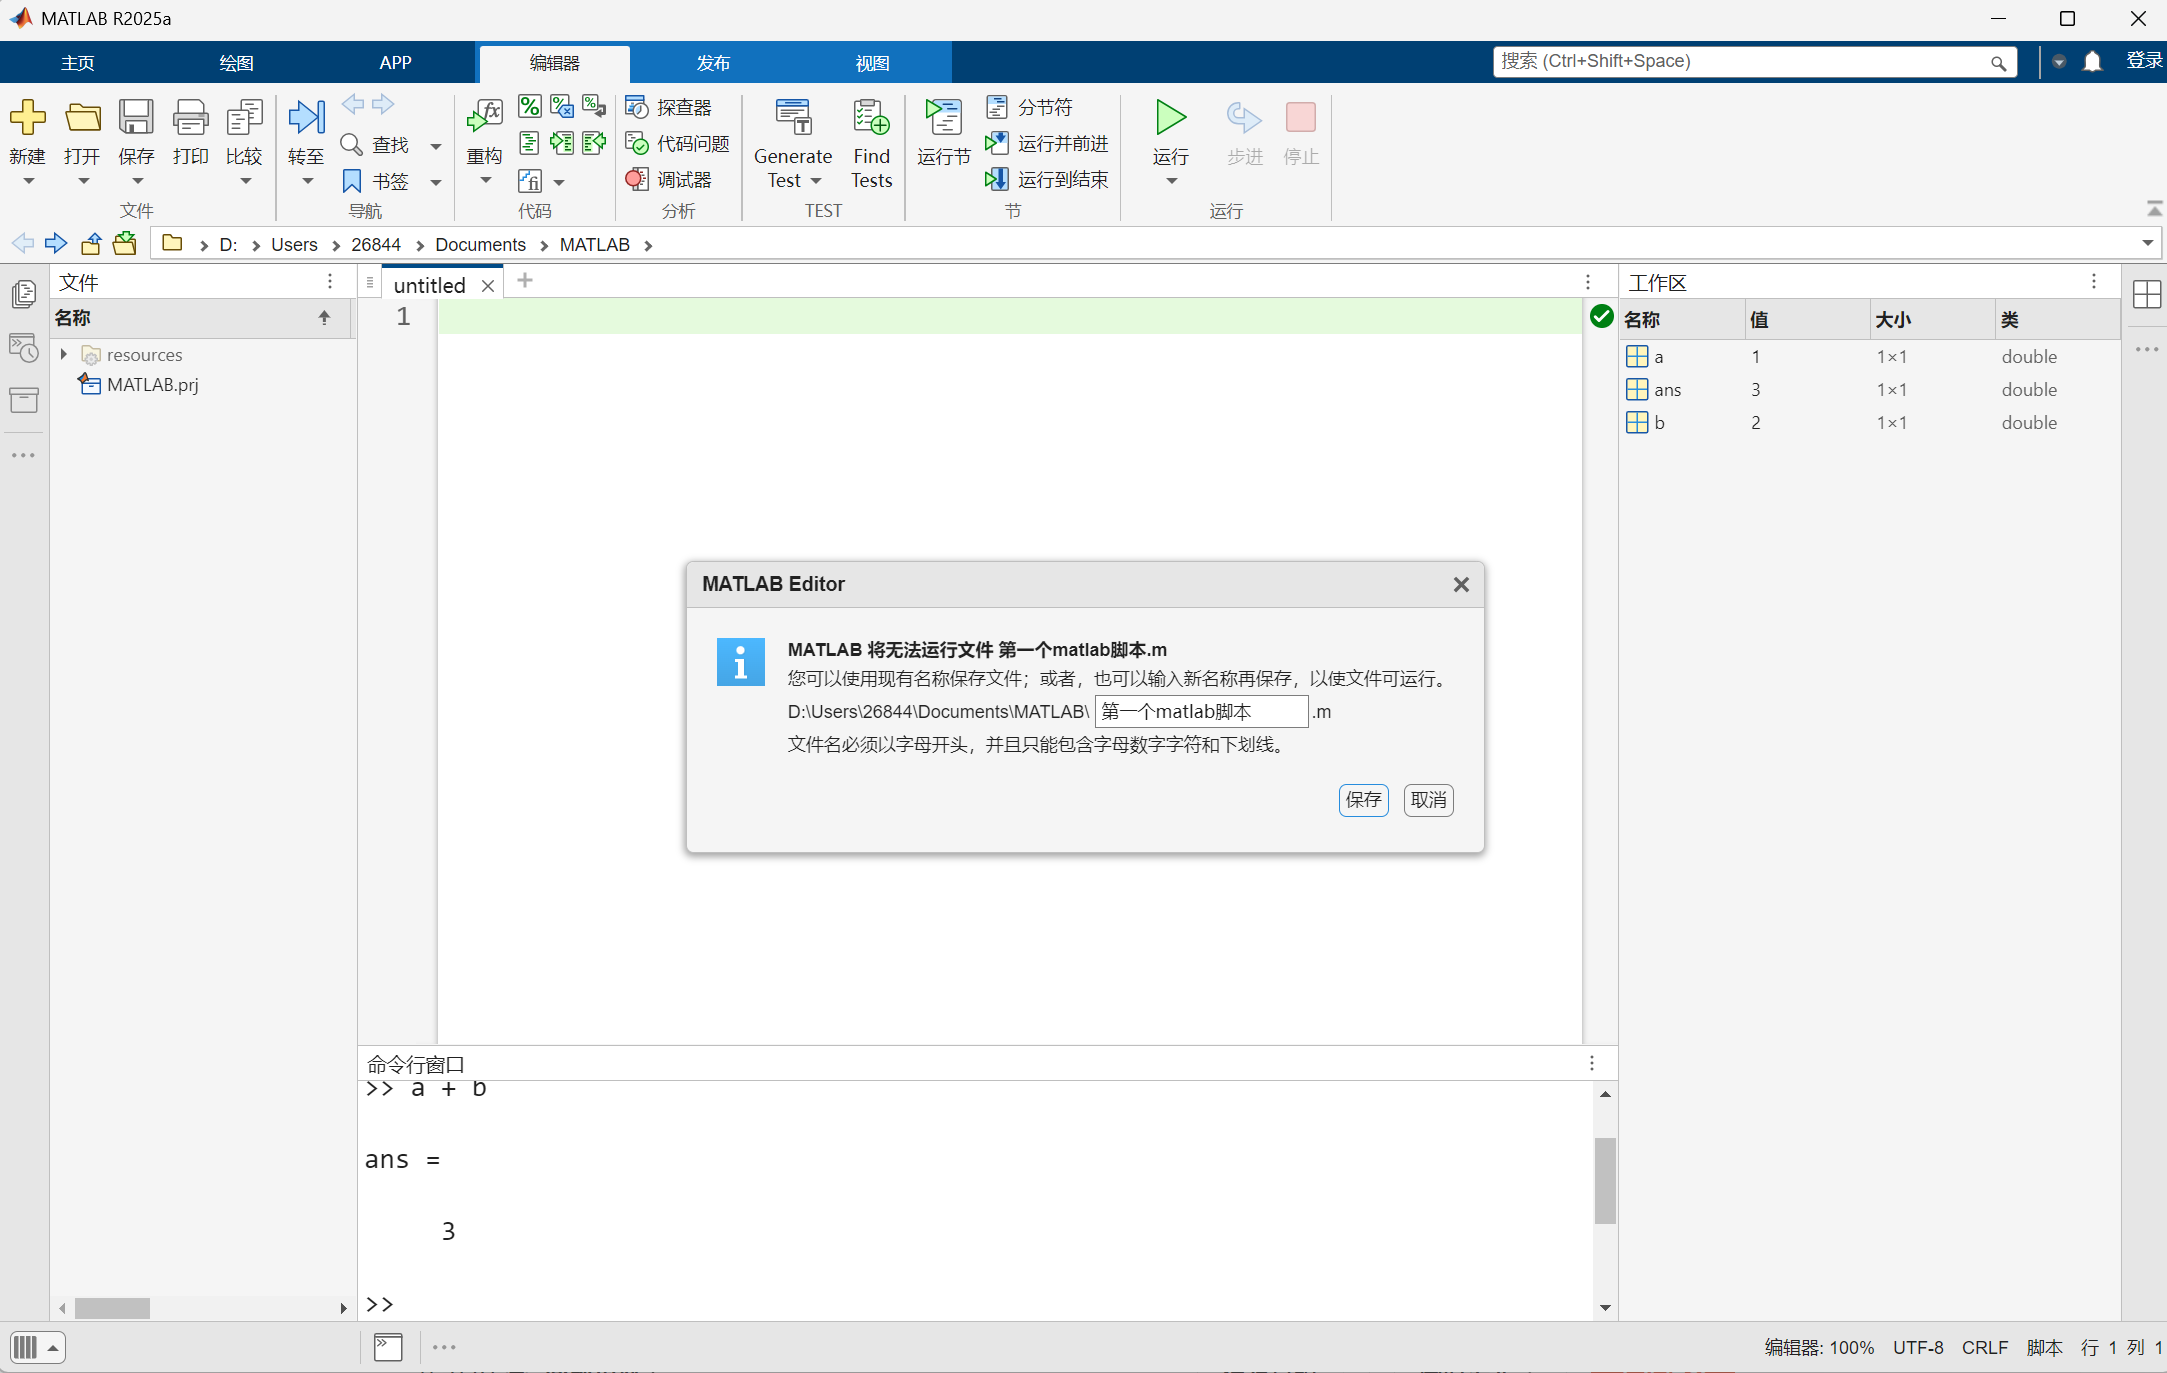The height and width of the screenshot is (1373, 2167).
Task: Click the Generate Test icon
Action: (x=793, y=118)
